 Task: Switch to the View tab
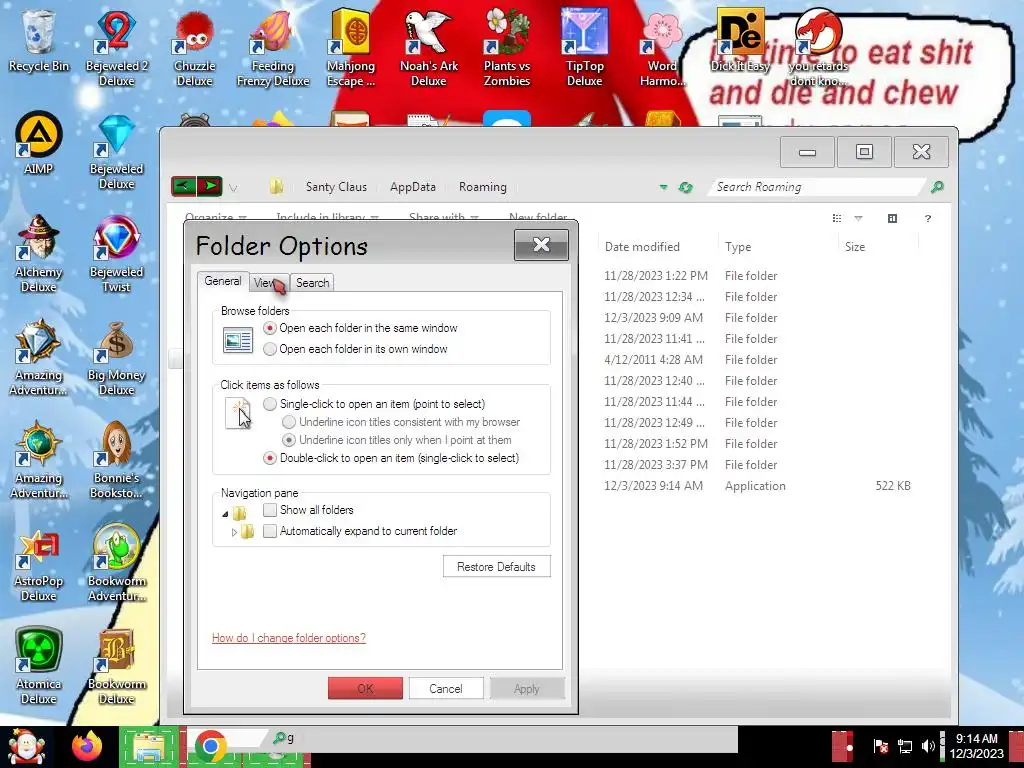(x=268, y=282)
